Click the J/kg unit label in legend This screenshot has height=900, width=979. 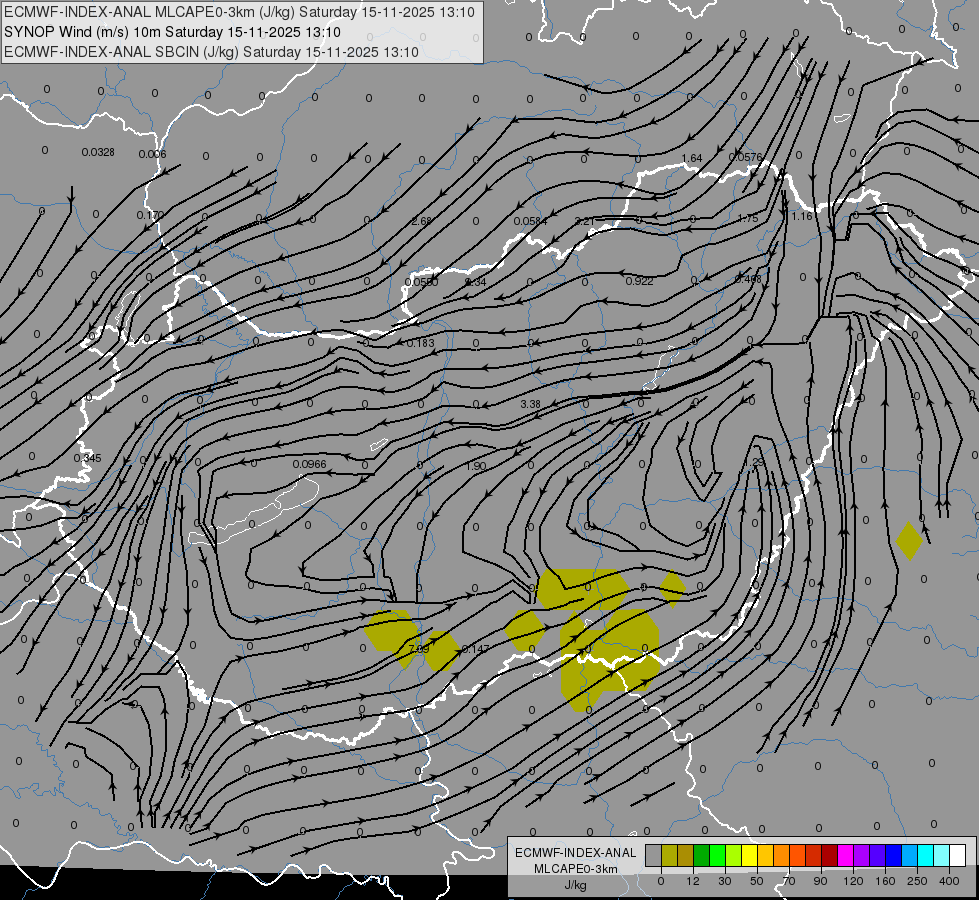[576, 885]
